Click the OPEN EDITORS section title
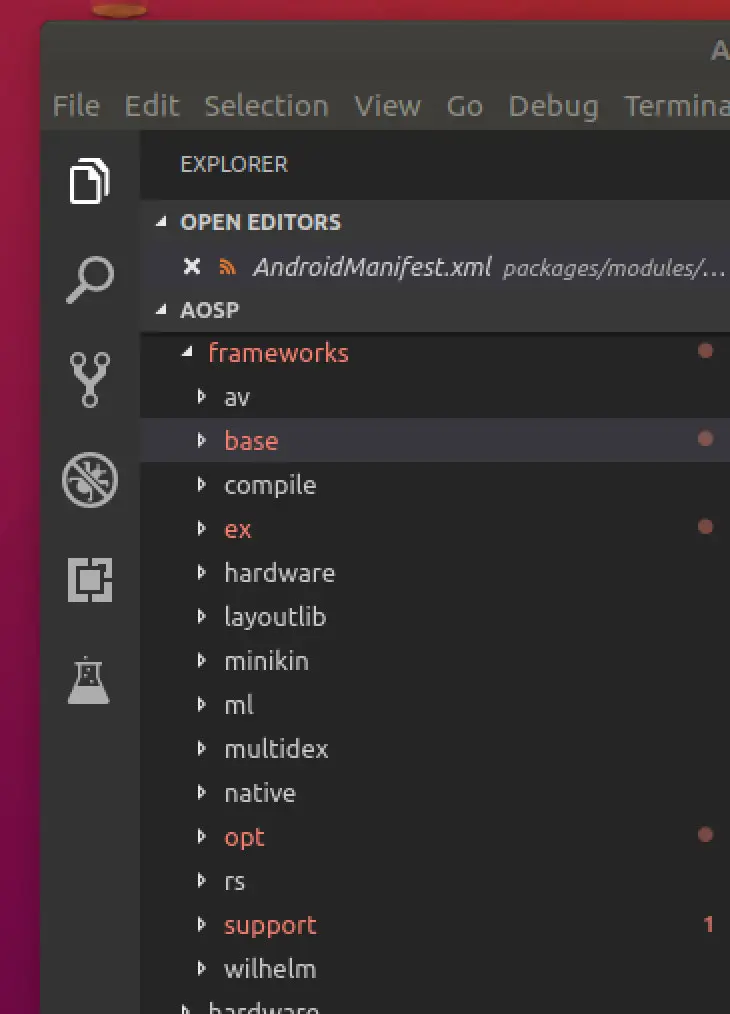The height and width of the screenshot is (1014, 730). [261, 222]
